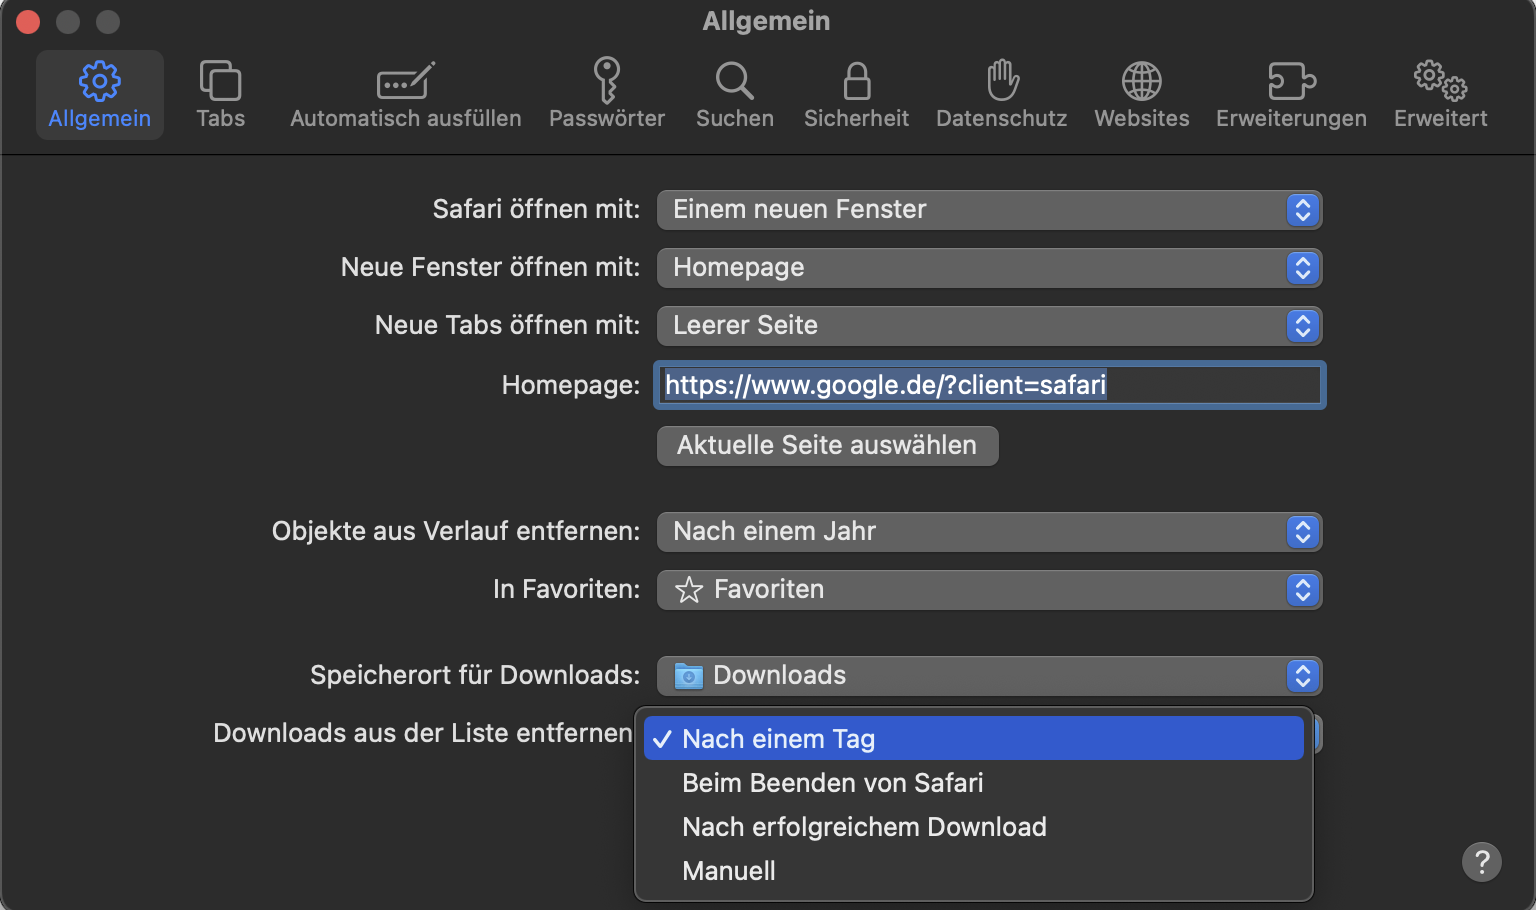1536x910 pixels.
Task: Select the Suchen magnifier icon
Action: pos(734,95)
